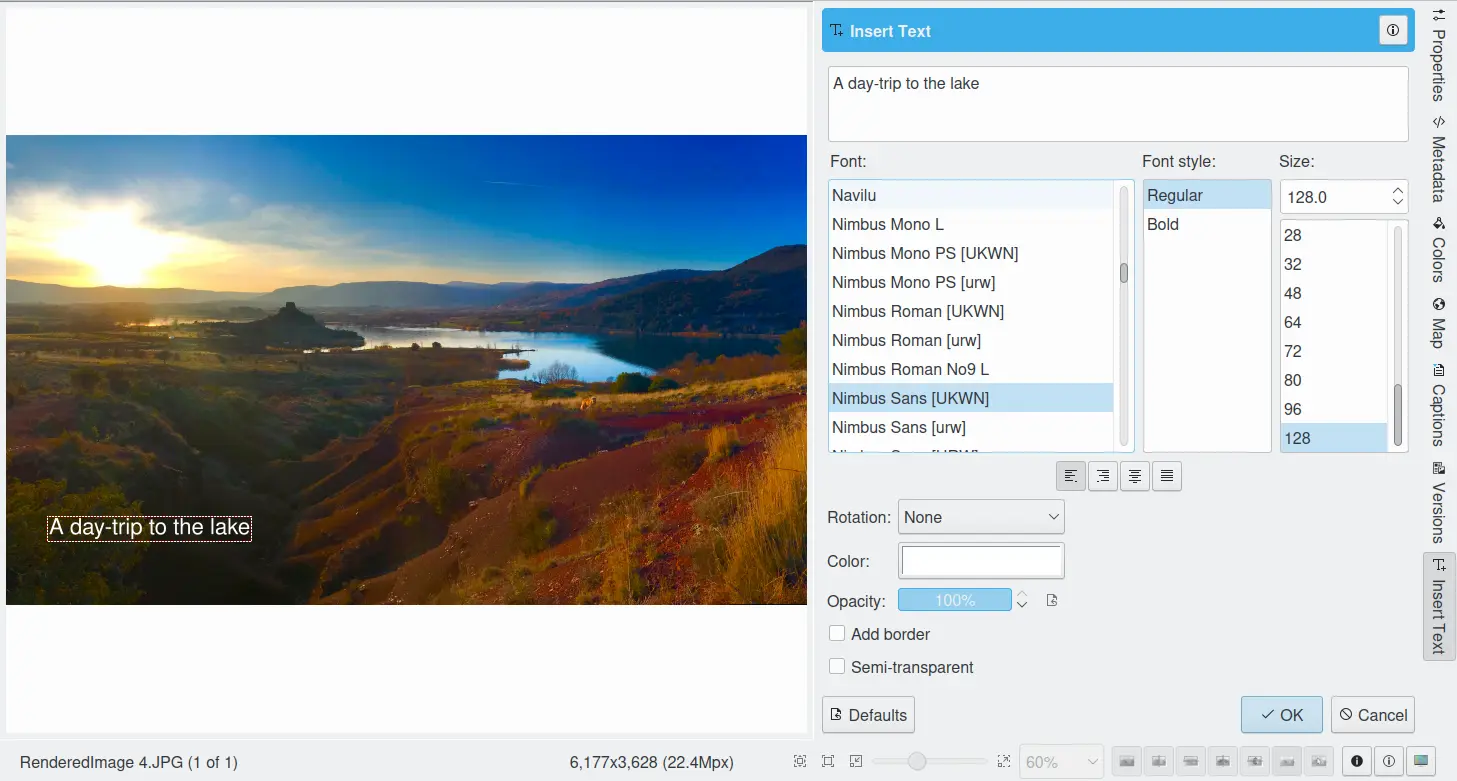The width and height of the screenshot is (1457, 781).
Task: Switch to the Metadata side tab
Action: click(x=1439, y=158)
